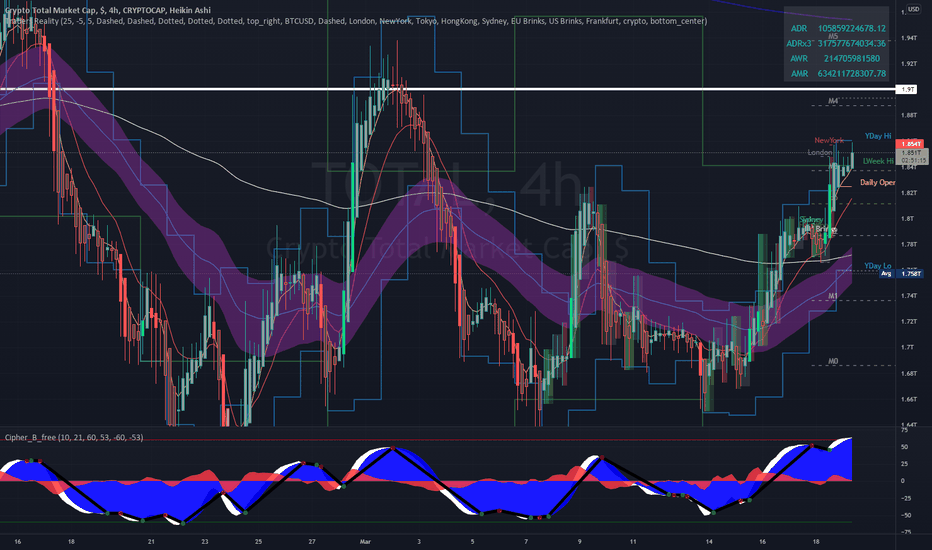Click the 1.94T price axis label
Image resolution: width=932 pixels, height=550 pixels.
(x=908, y=38)
